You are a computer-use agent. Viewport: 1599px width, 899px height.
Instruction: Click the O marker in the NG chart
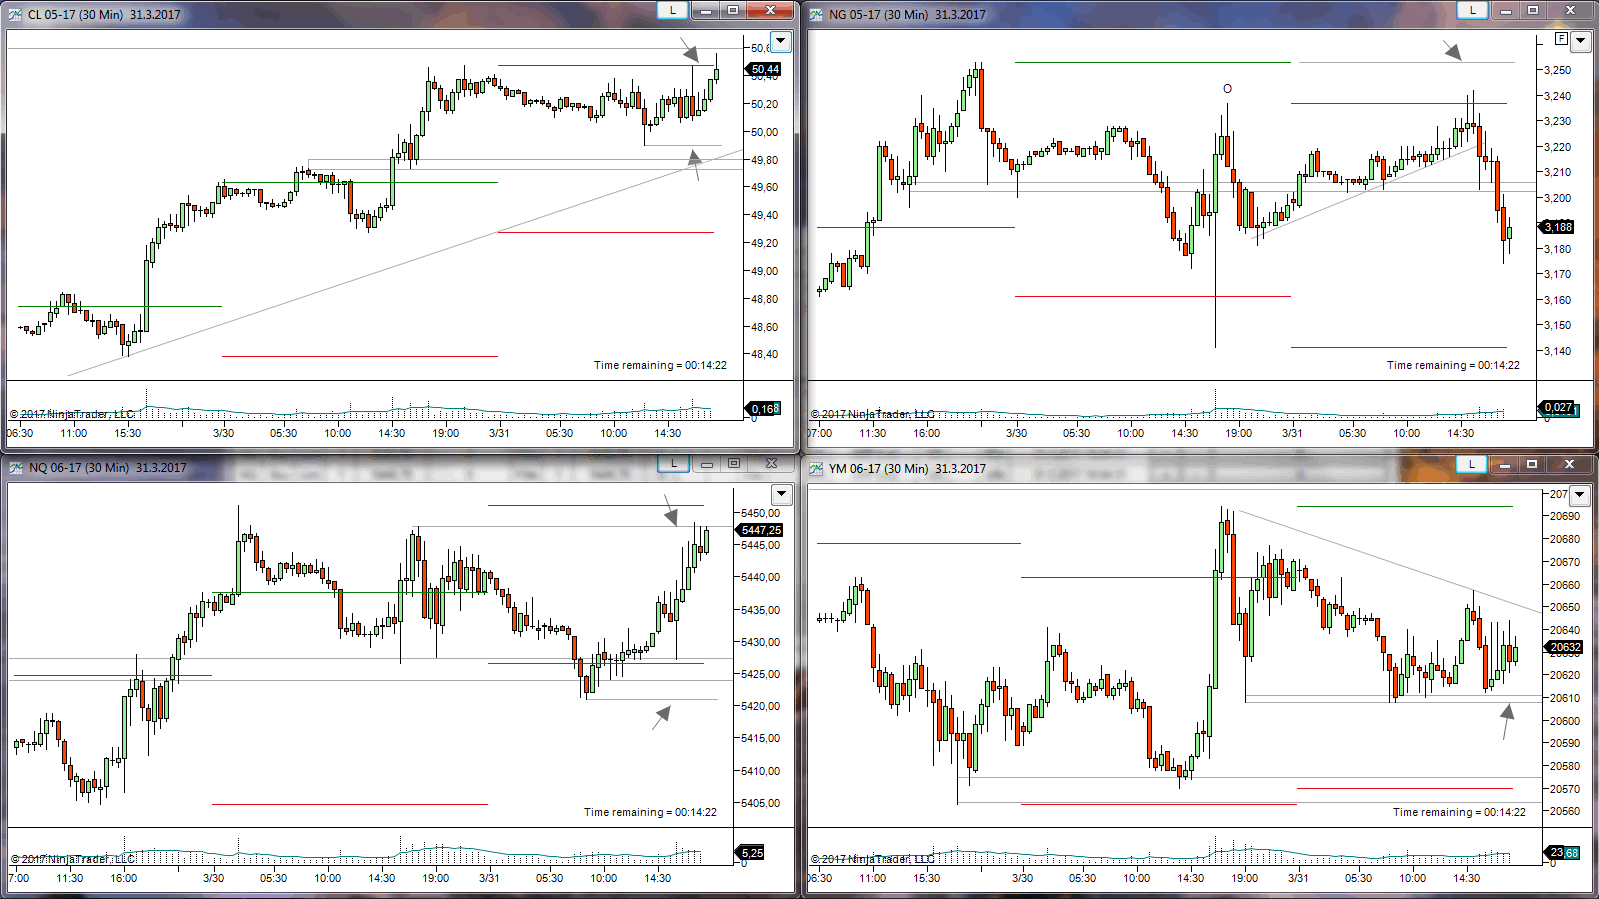[1228, 89]
